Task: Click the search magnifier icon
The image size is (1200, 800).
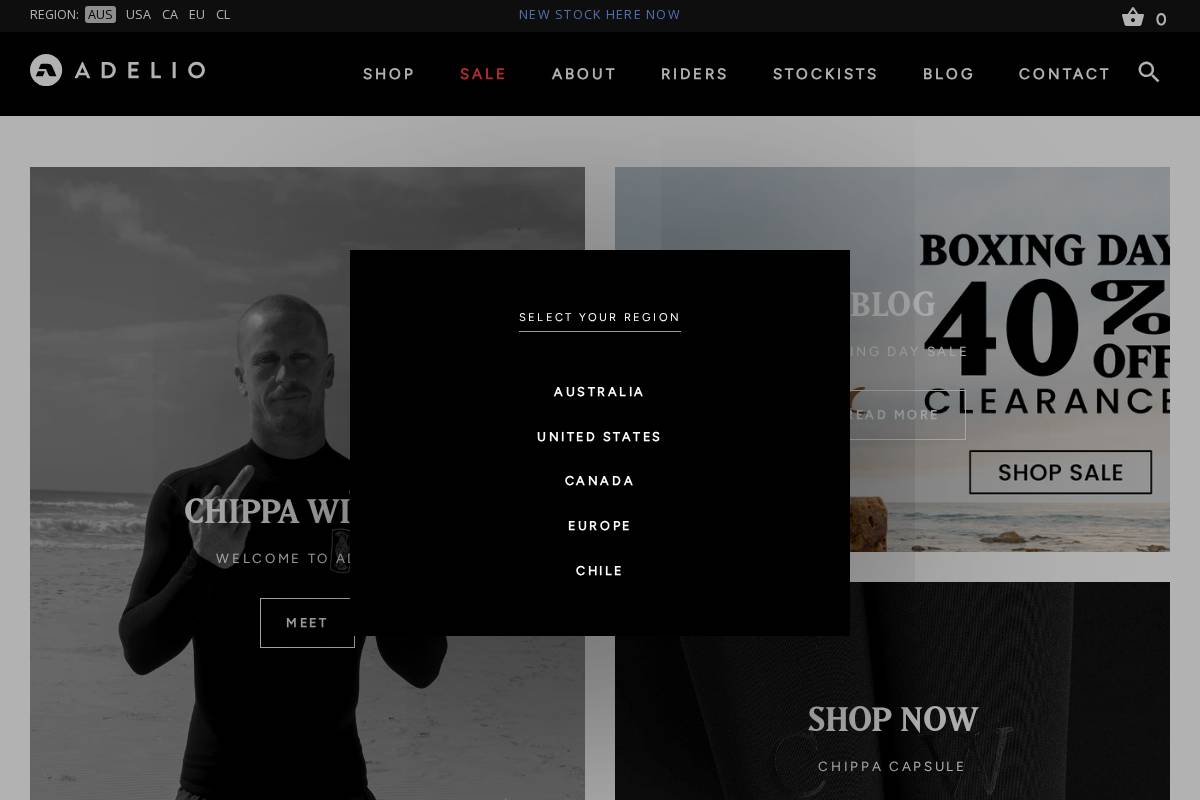Action: click(1149, 72)
